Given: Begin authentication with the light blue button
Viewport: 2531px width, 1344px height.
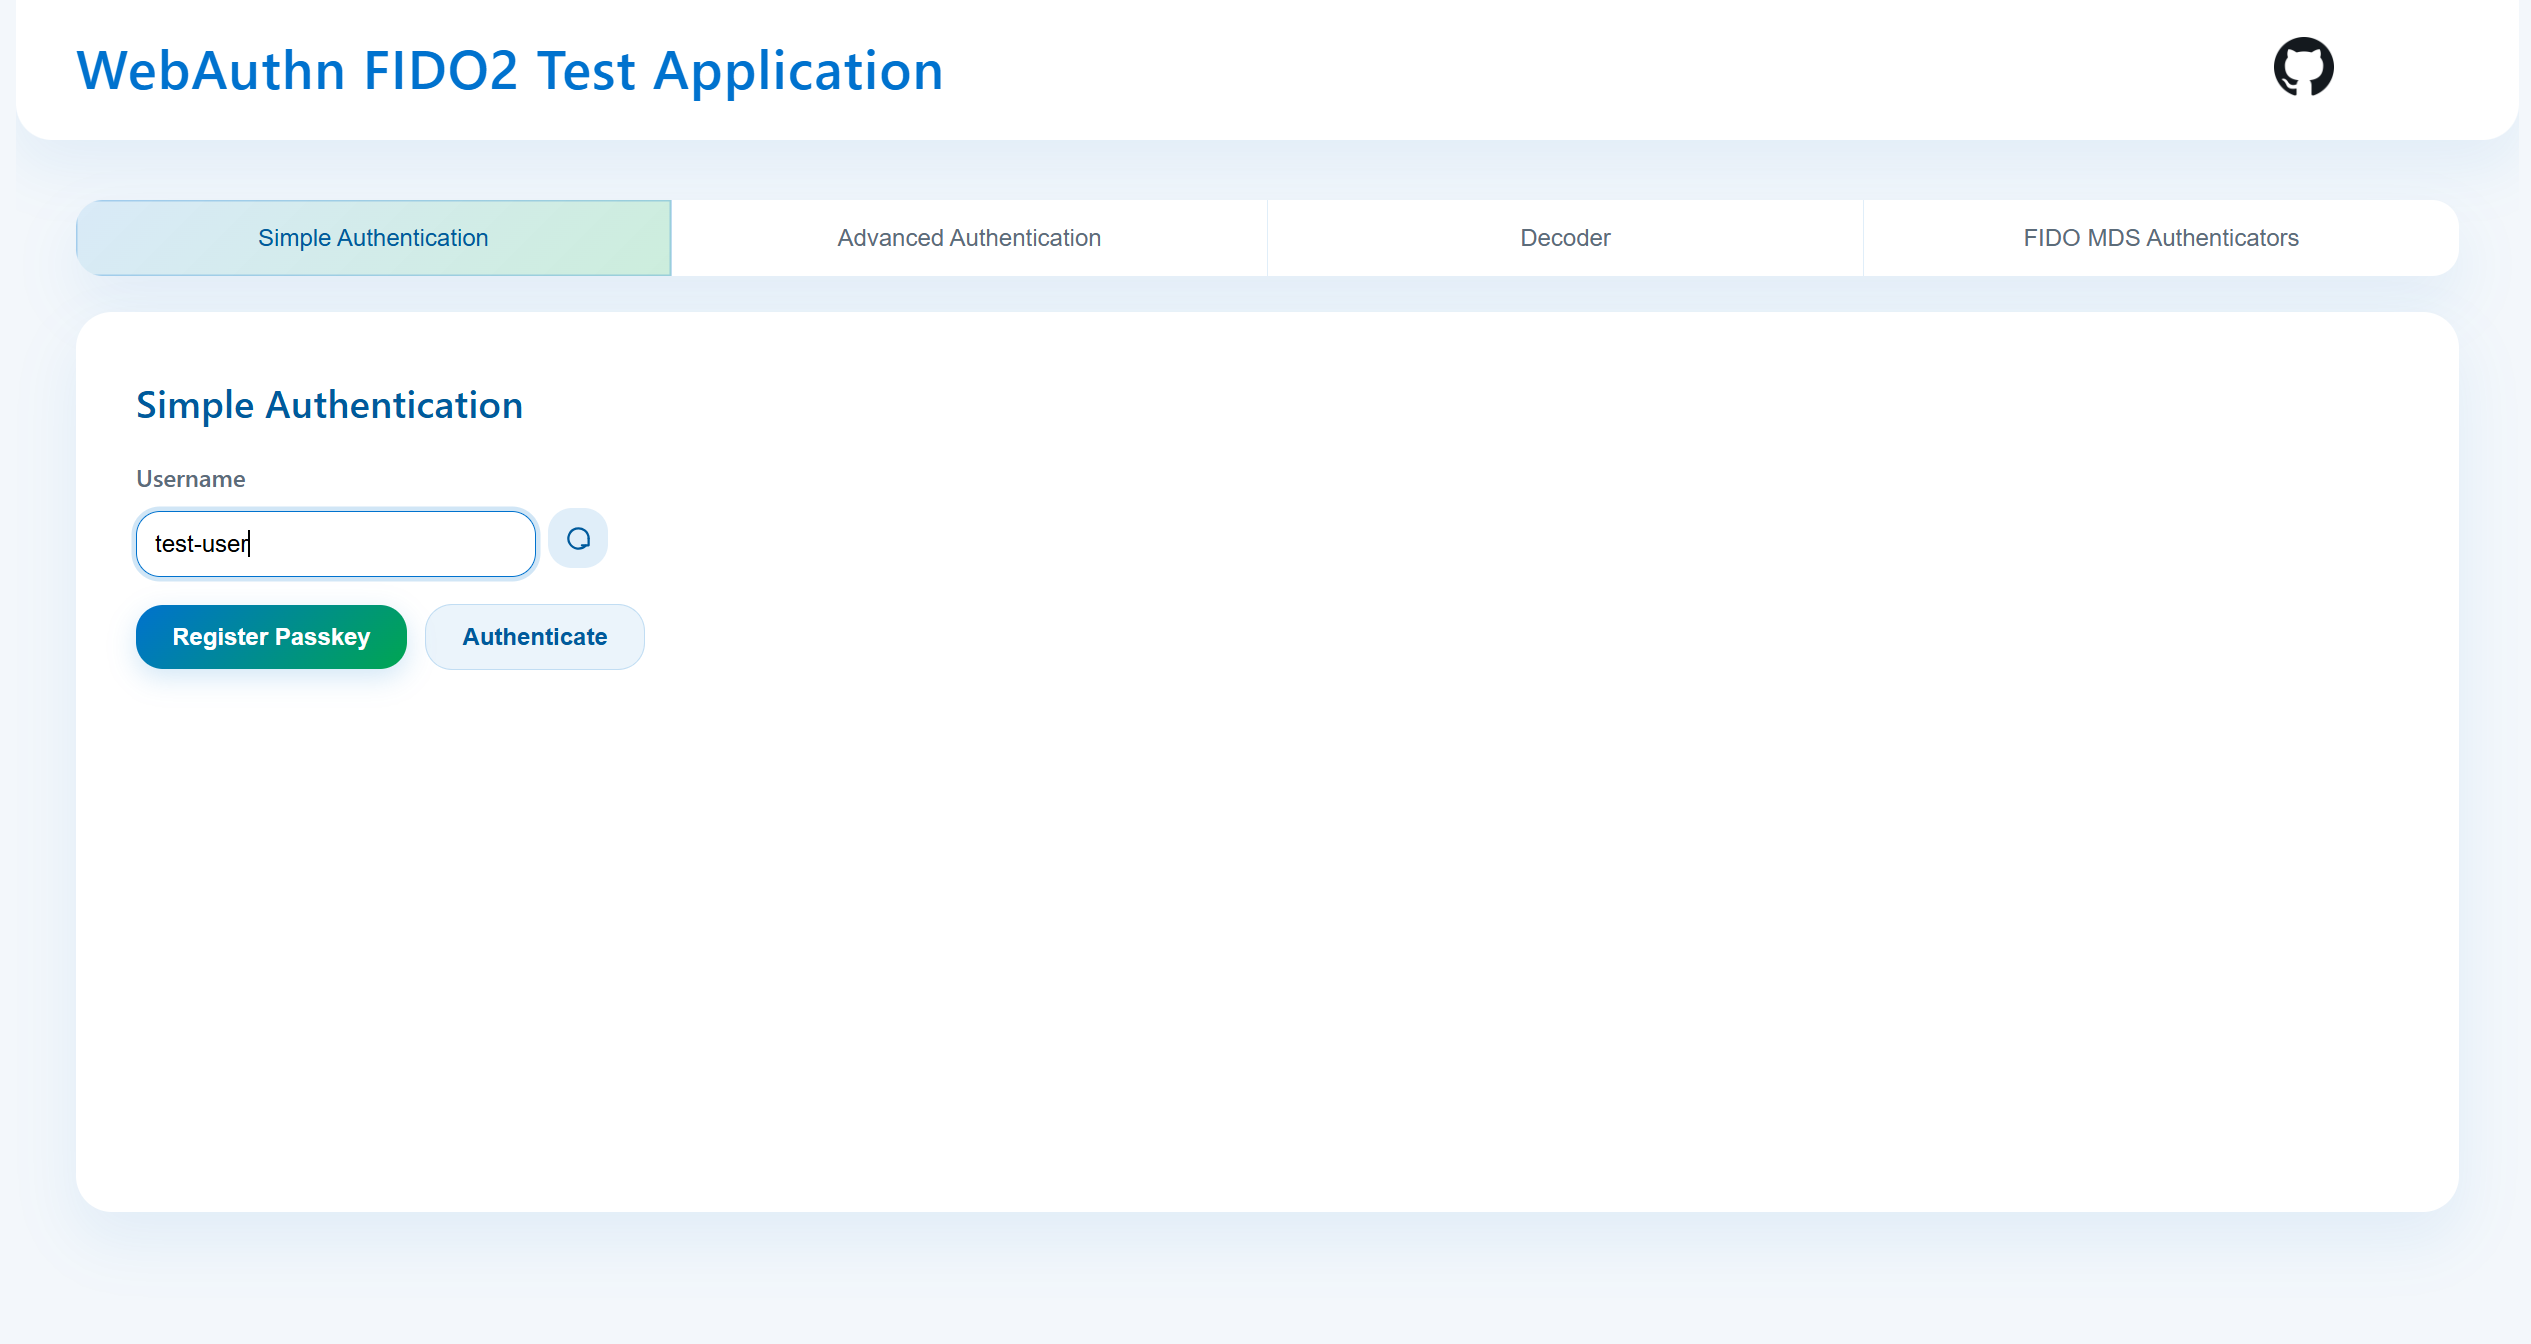Looking at the screenshot, I should tap(534, 637).
